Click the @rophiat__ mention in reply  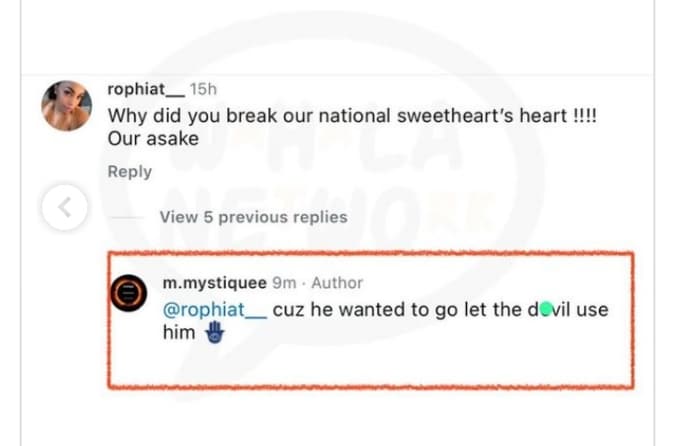tap(214, 310)
